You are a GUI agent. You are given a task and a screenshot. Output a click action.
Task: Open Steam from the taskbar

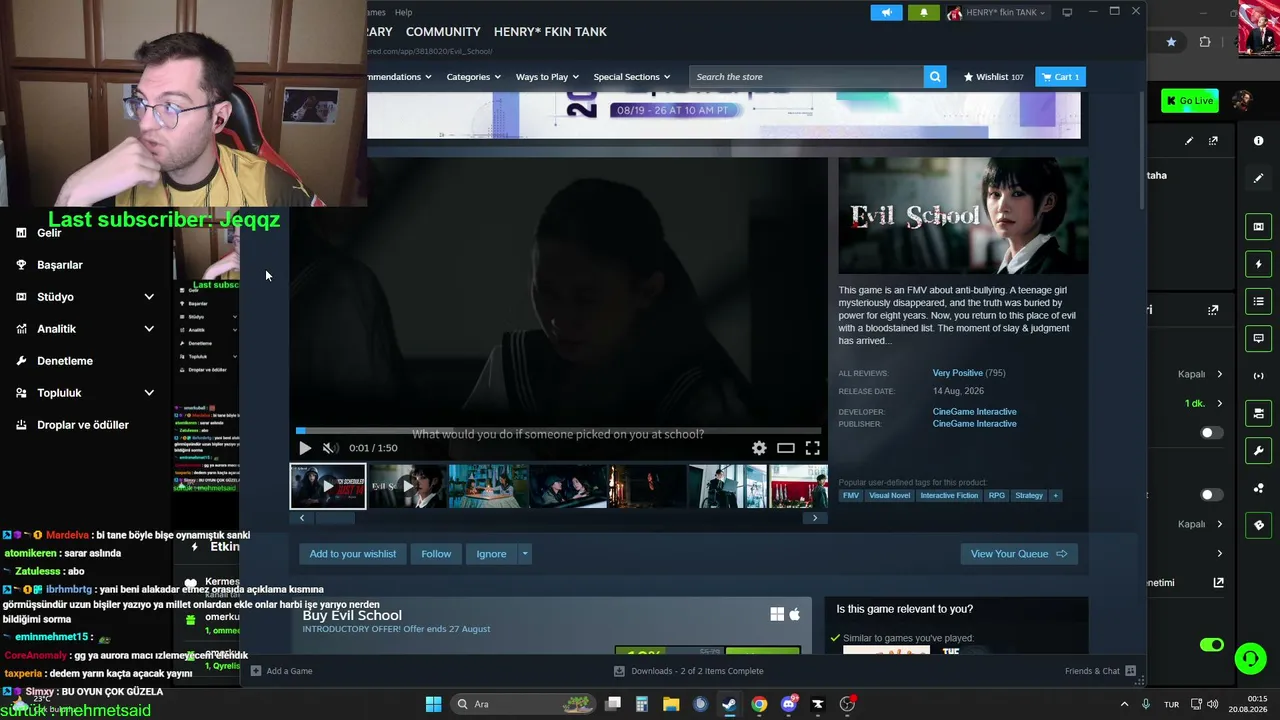click(729, 704)
